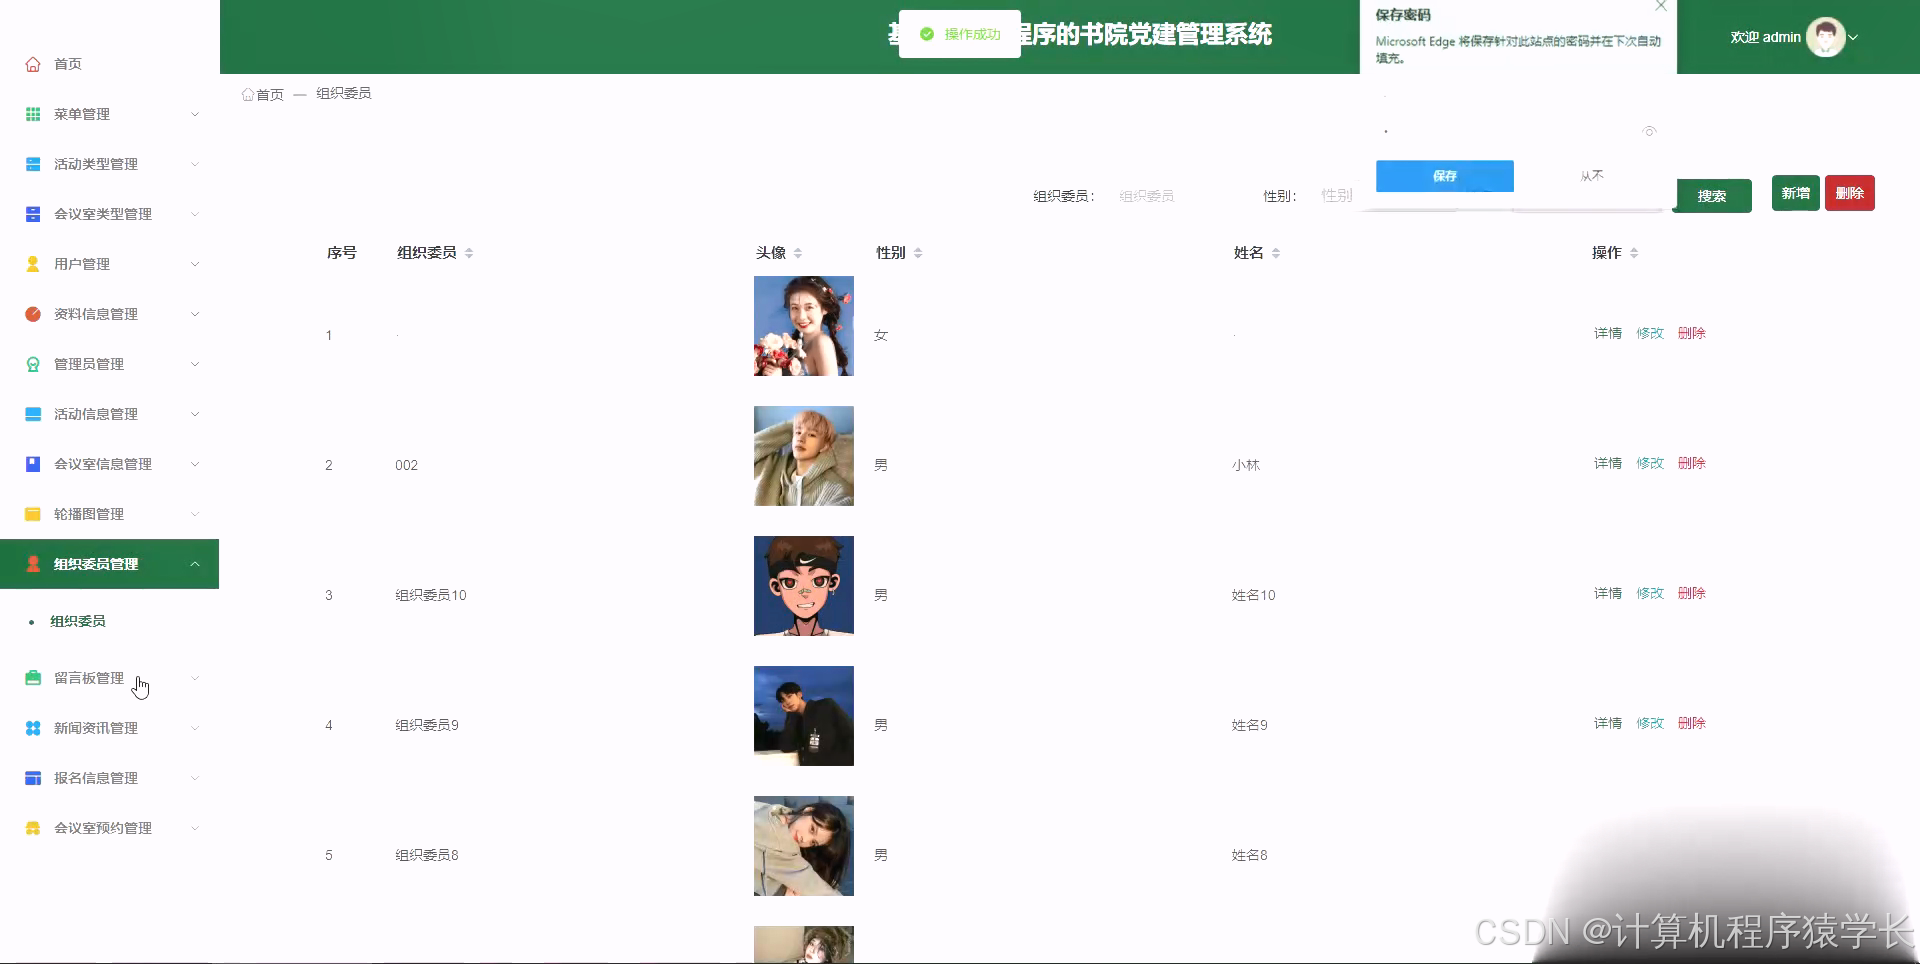
Task: Open the admin account dropdown arrow
Action: [x=1855, y=37]
